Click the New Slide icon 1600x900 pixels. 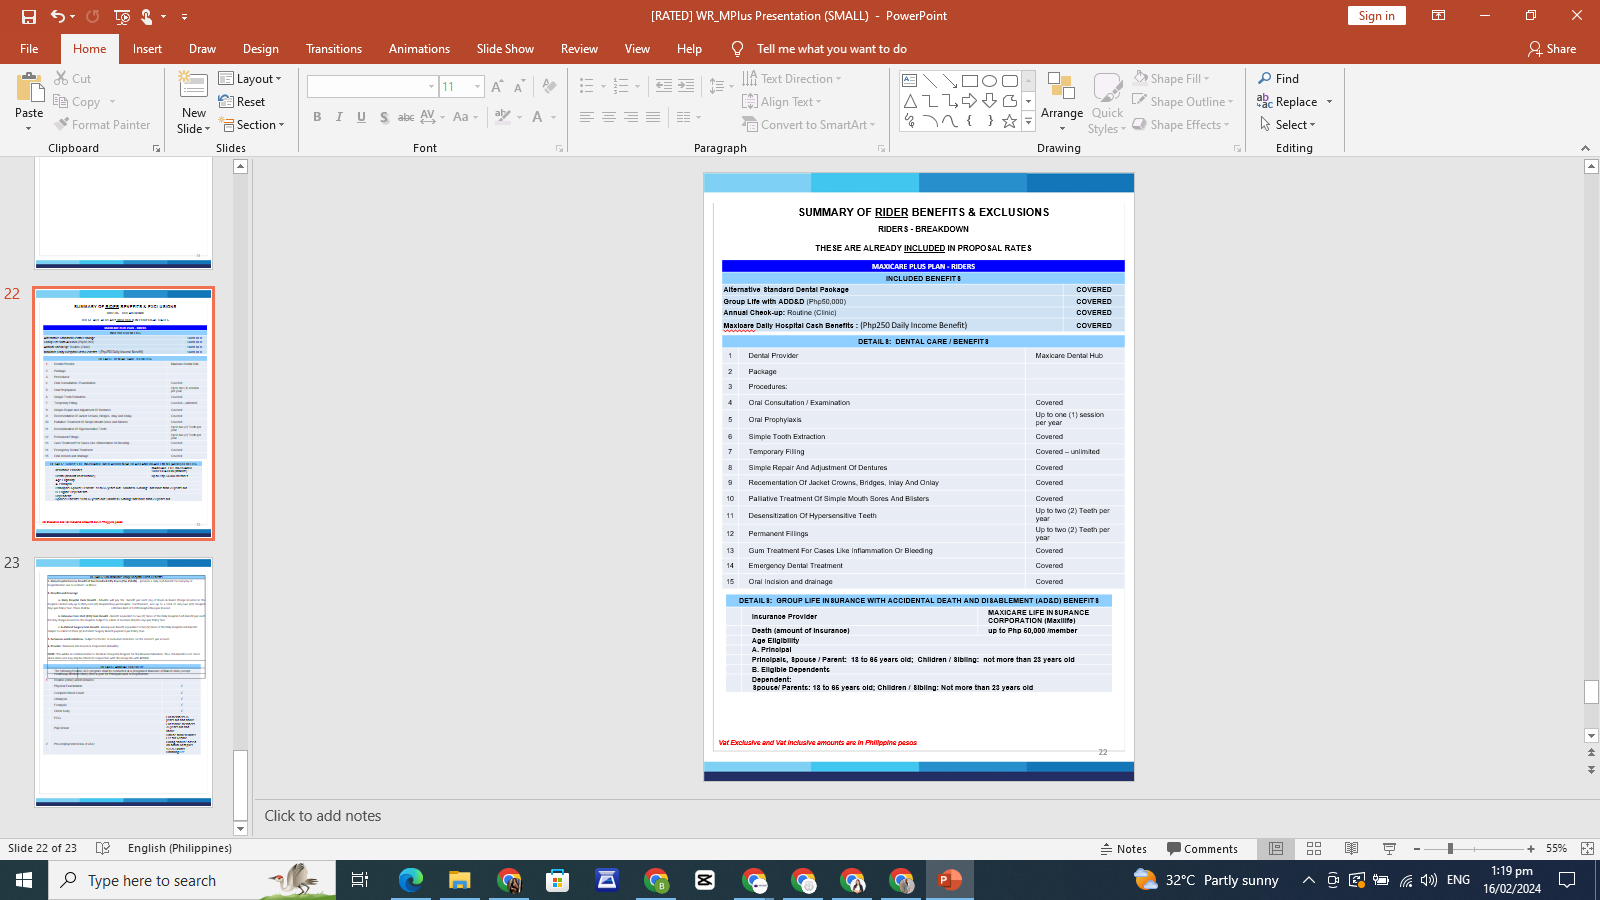(x=193, y=89)
